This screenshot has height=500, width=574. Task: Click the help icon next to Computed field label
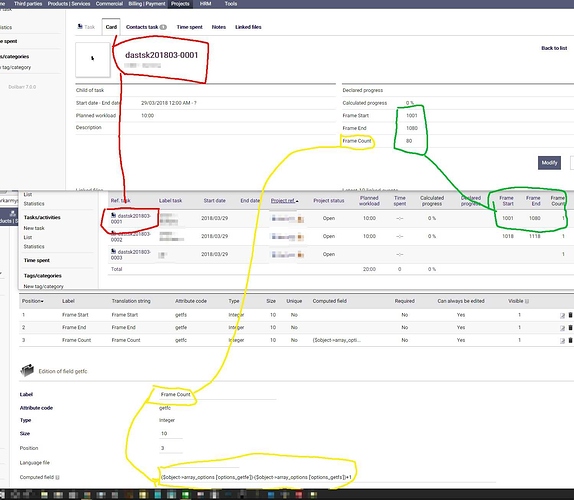pos(57,477)
